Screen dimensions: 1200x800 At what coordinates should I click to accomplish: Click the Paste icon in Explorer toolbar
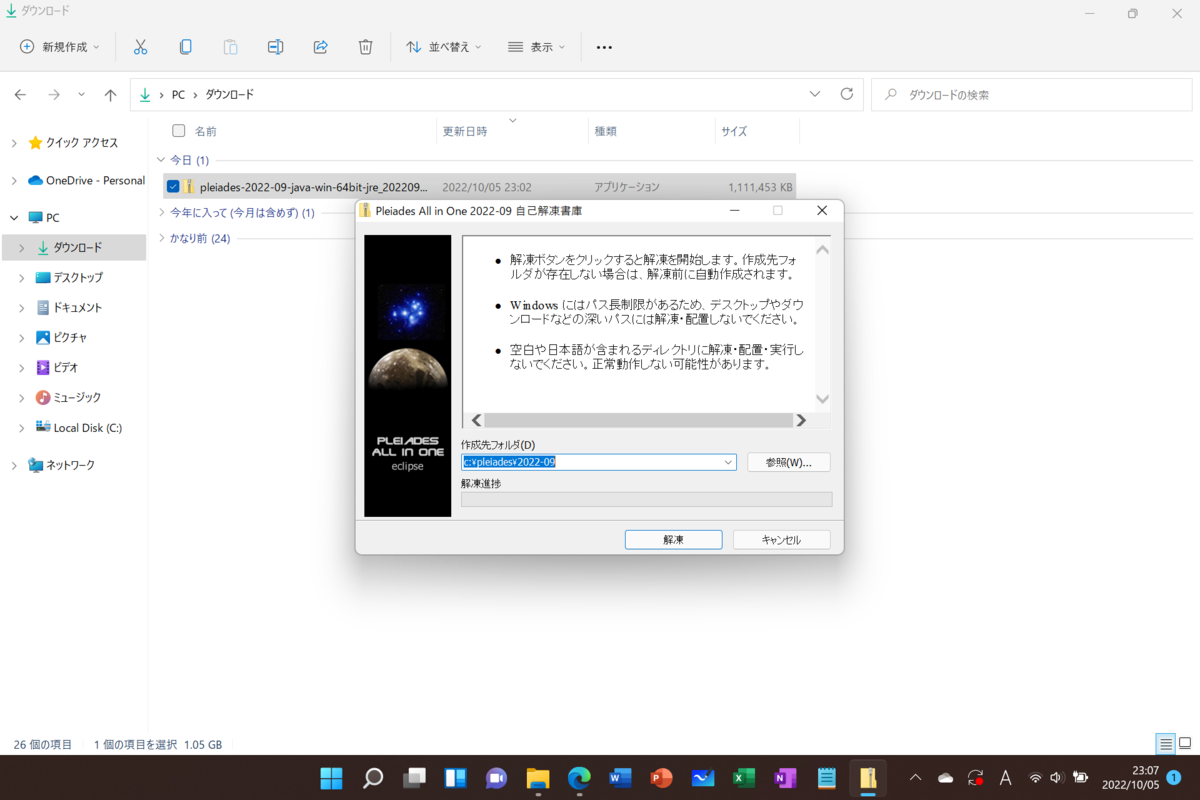coord(231,47)
